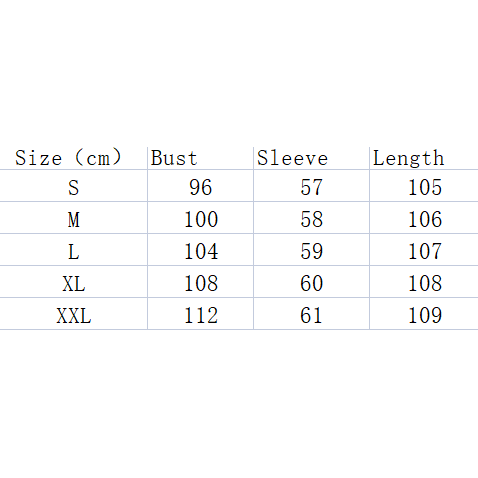Select bust value 112 for size XXL
This screenshot has width=478, height=478.
(x=200, y=314)
